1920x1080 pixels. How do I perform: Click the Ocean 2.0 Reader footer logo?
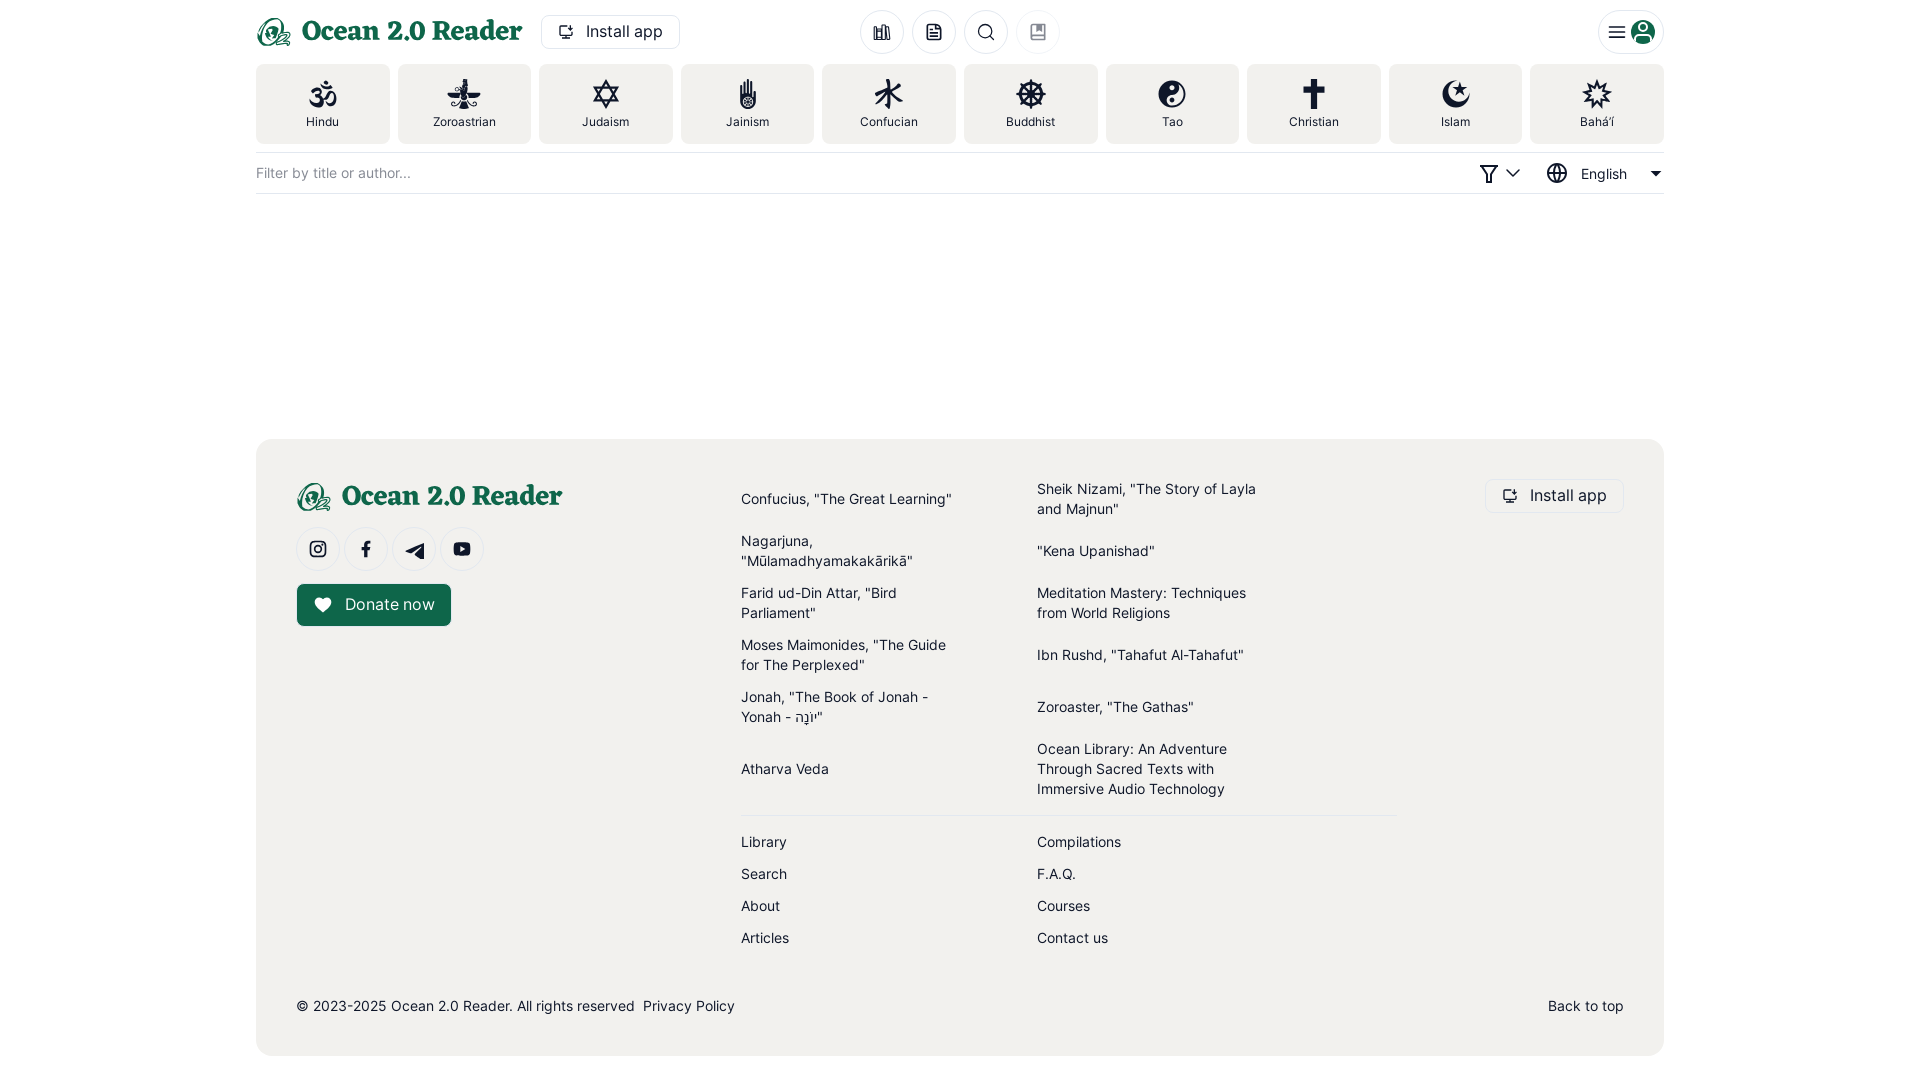(429, 497)
